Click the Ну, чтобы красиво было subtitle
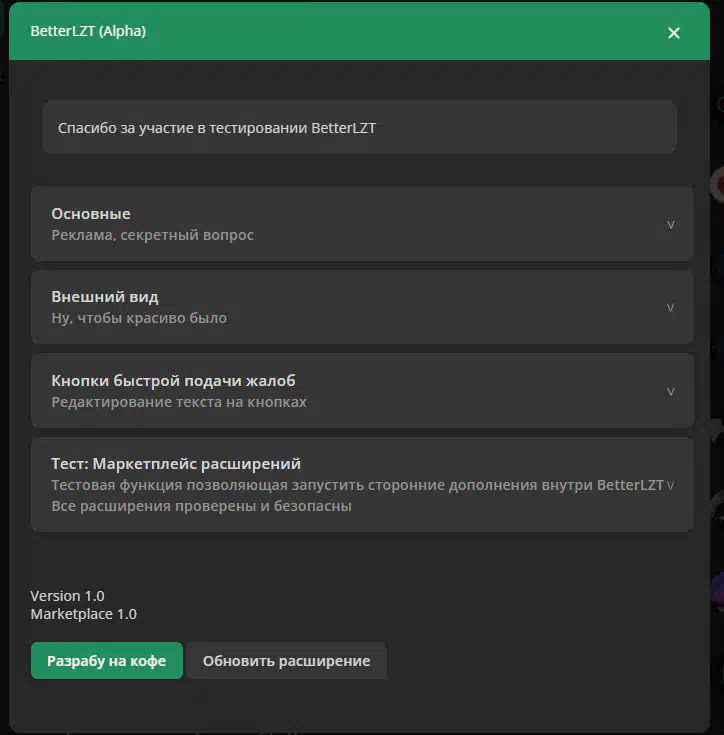724x735 pixels. 139,318
